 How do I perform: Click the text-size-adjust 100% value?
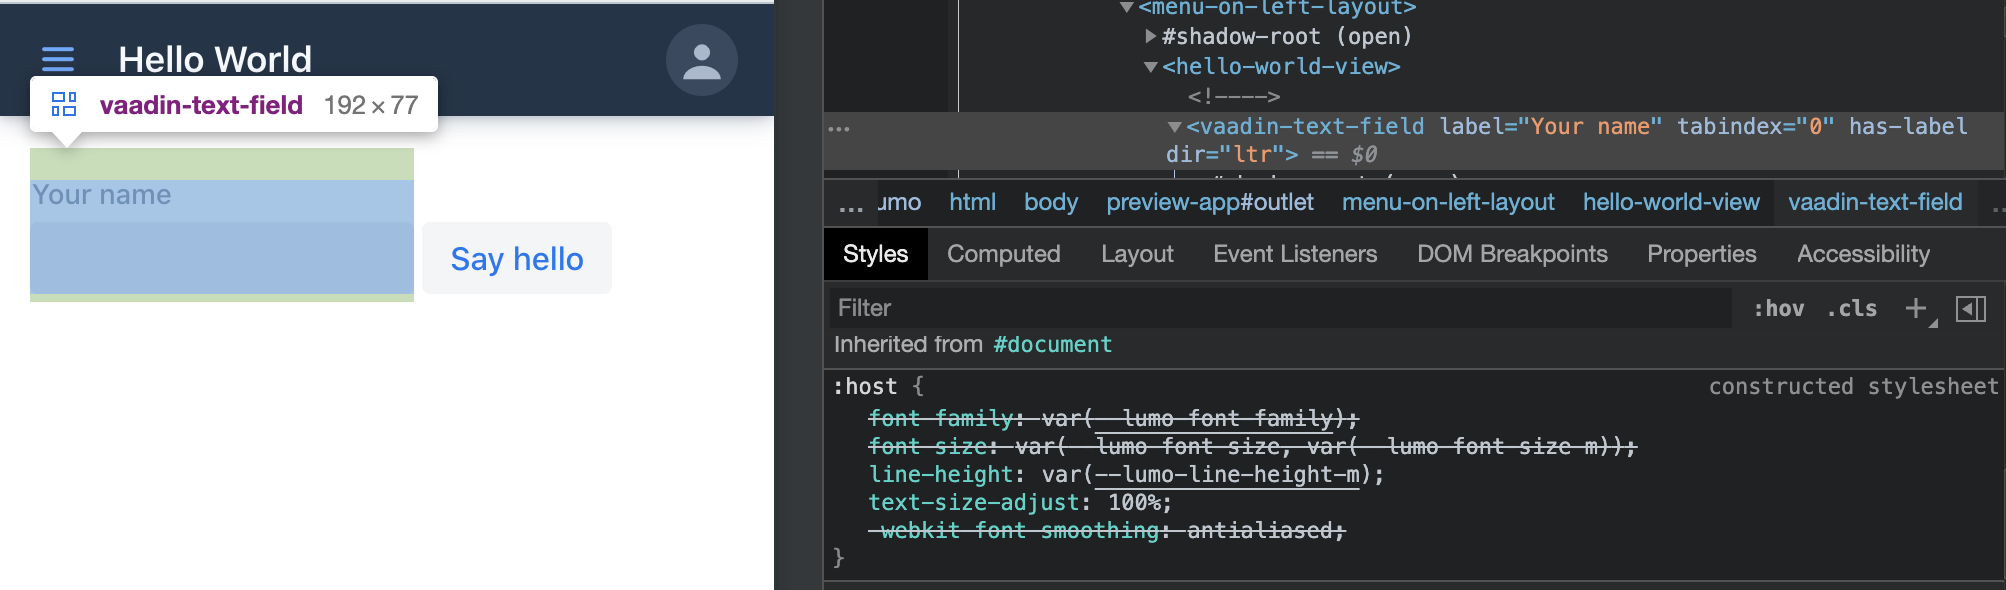point(1134,503)
